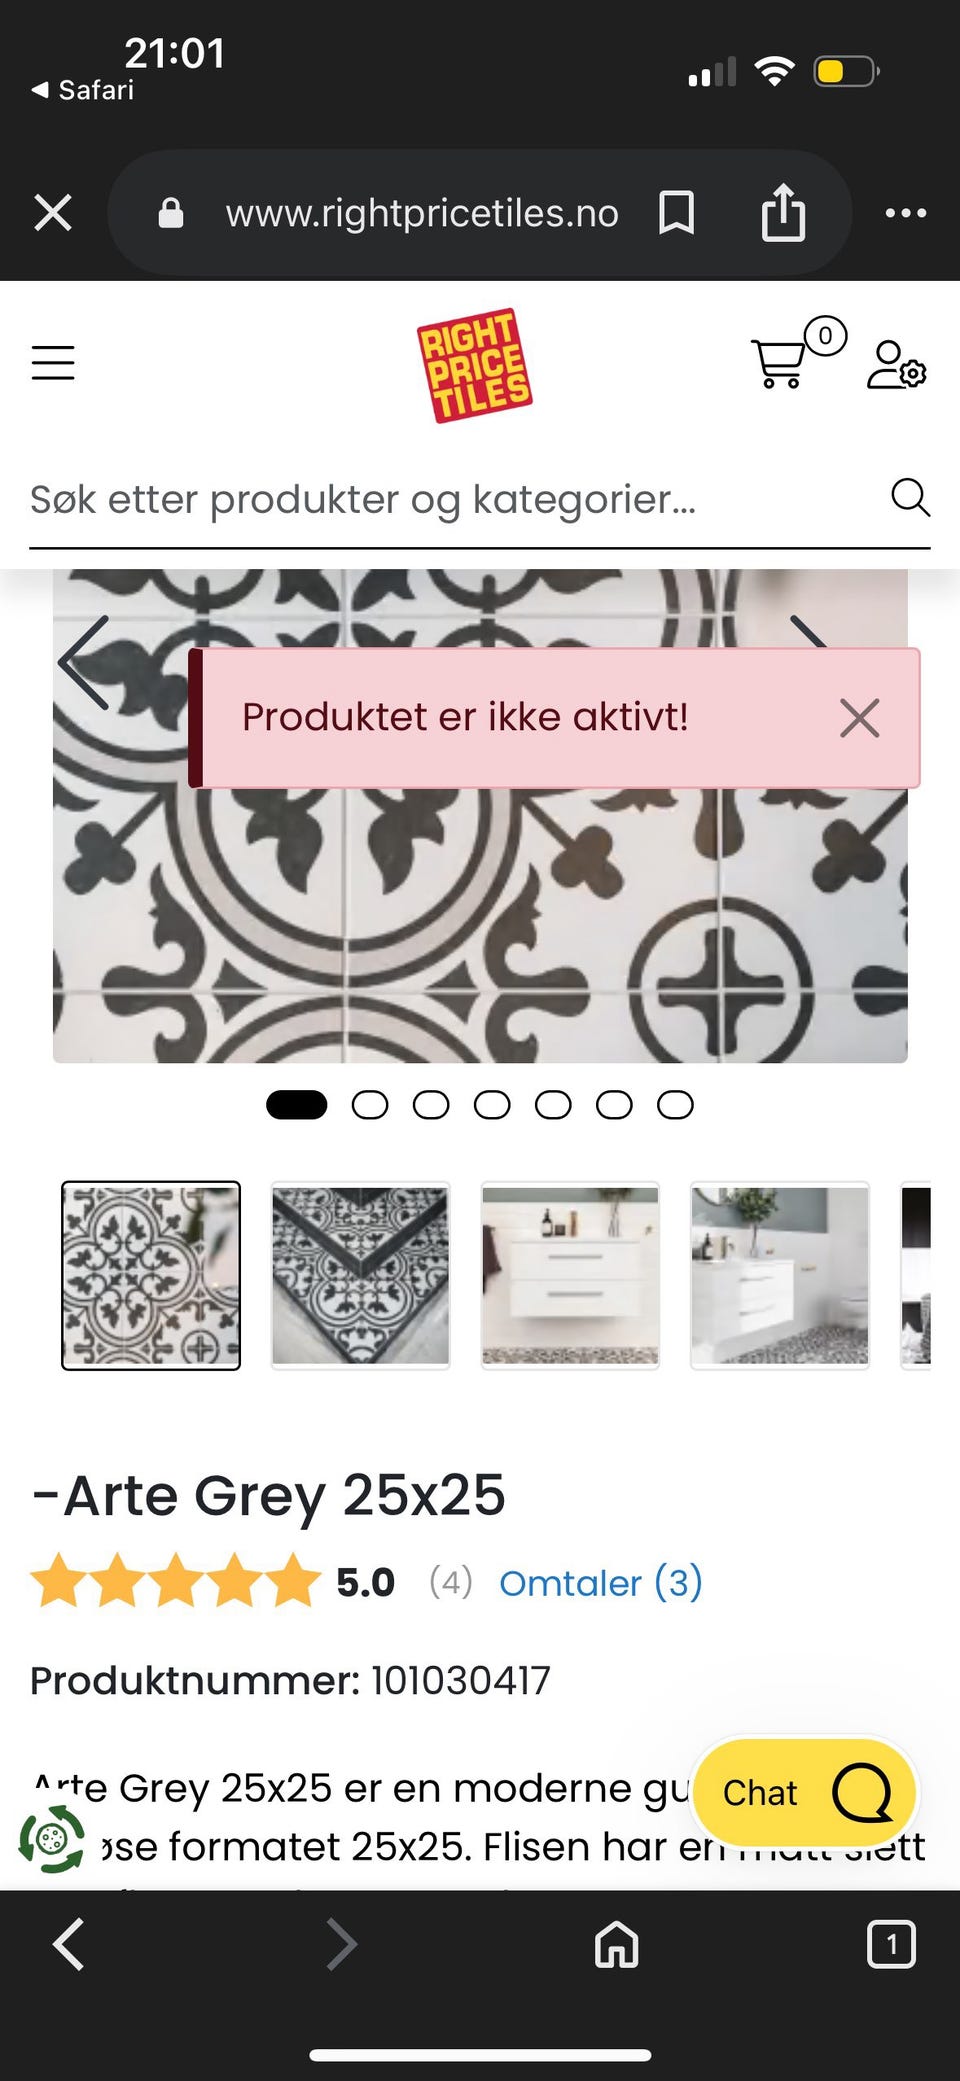Click the Right Price Tiles logo
Viewport: 960px width, 2081px height.
474,365
